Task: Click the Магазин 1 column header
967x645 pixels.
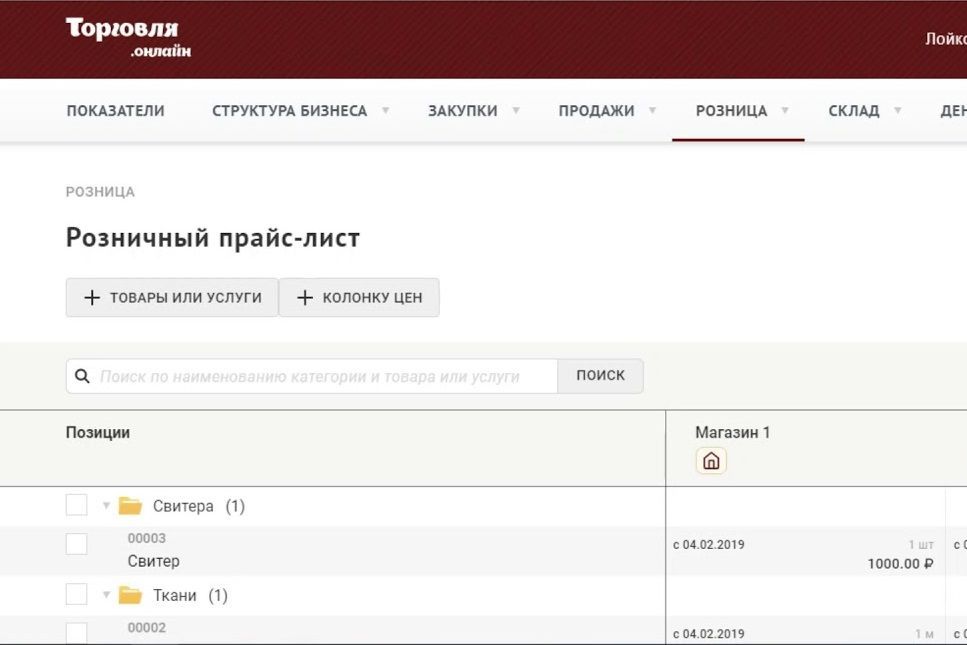Action: point(733,432)
